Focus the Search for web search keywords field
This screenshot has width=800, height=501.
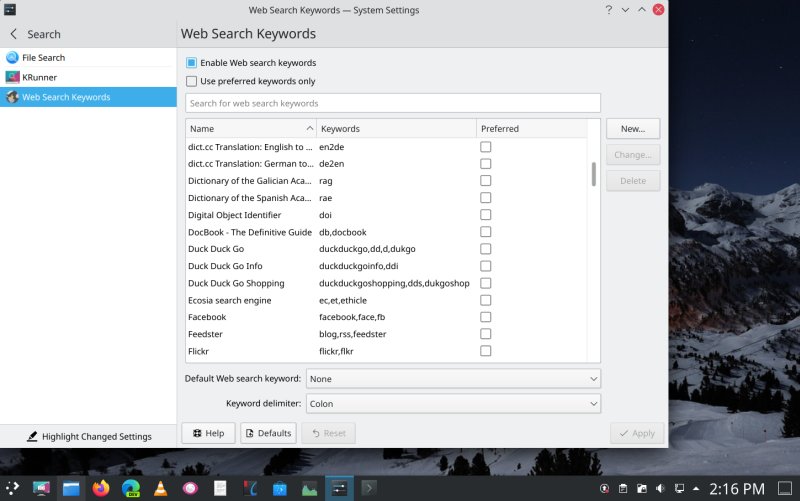point(393,103)
